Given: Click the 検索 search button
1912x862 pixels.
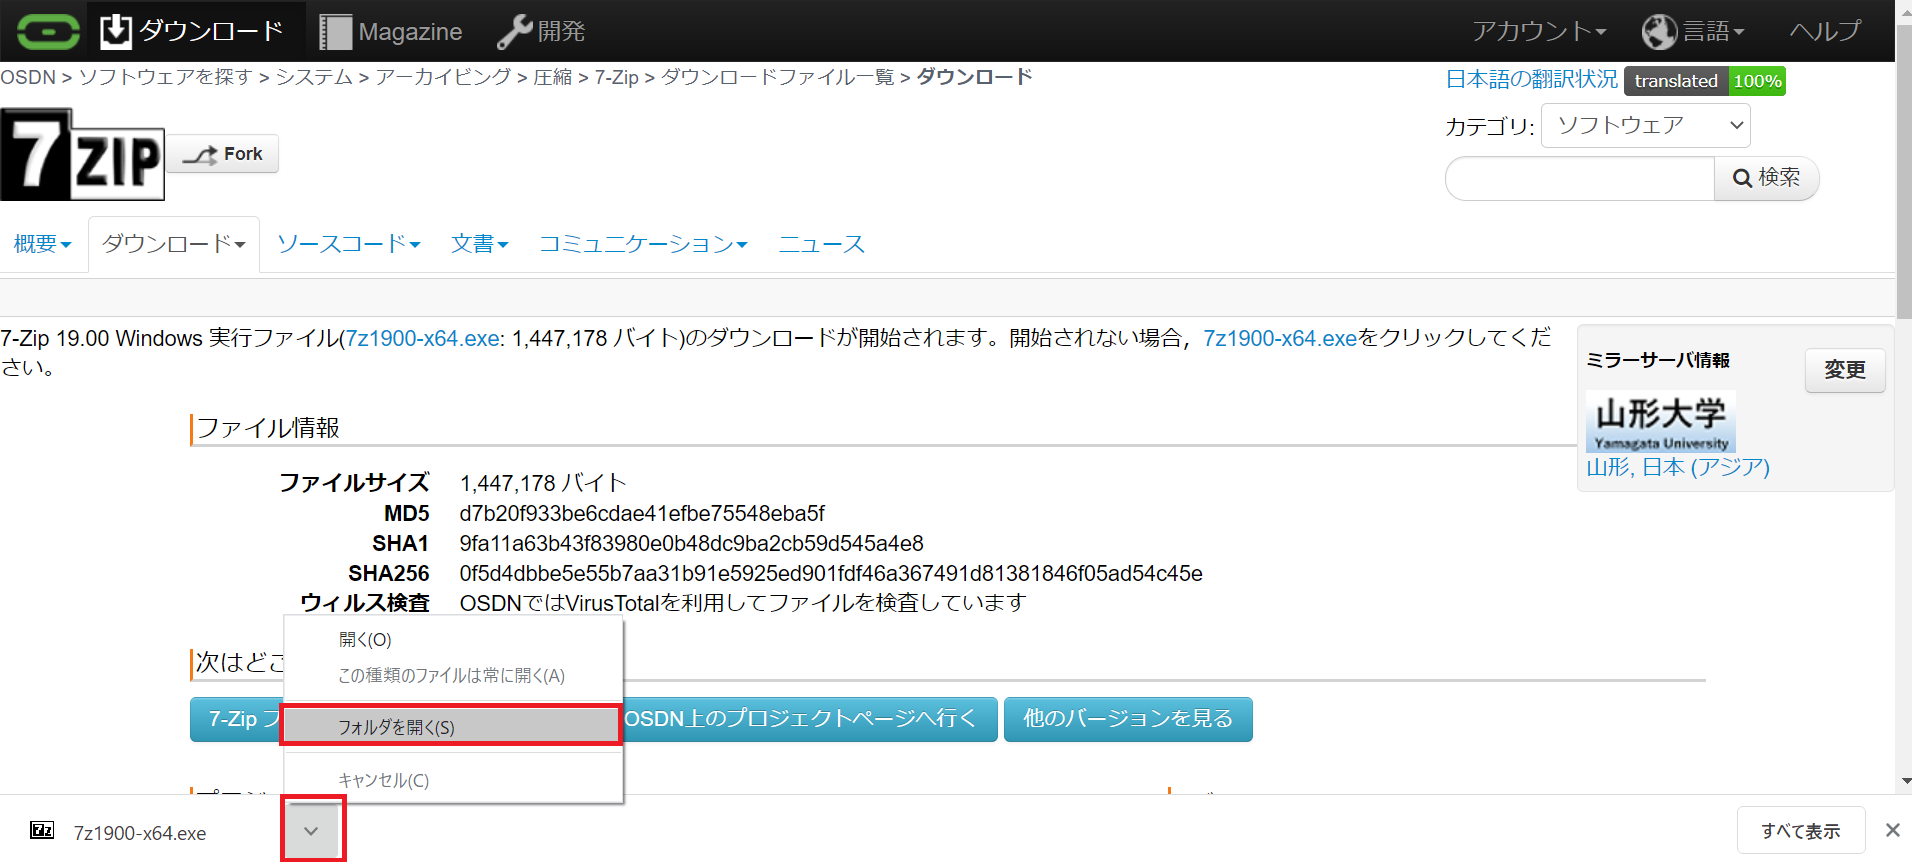Looking at the screenshot, I should [1766, 179].
